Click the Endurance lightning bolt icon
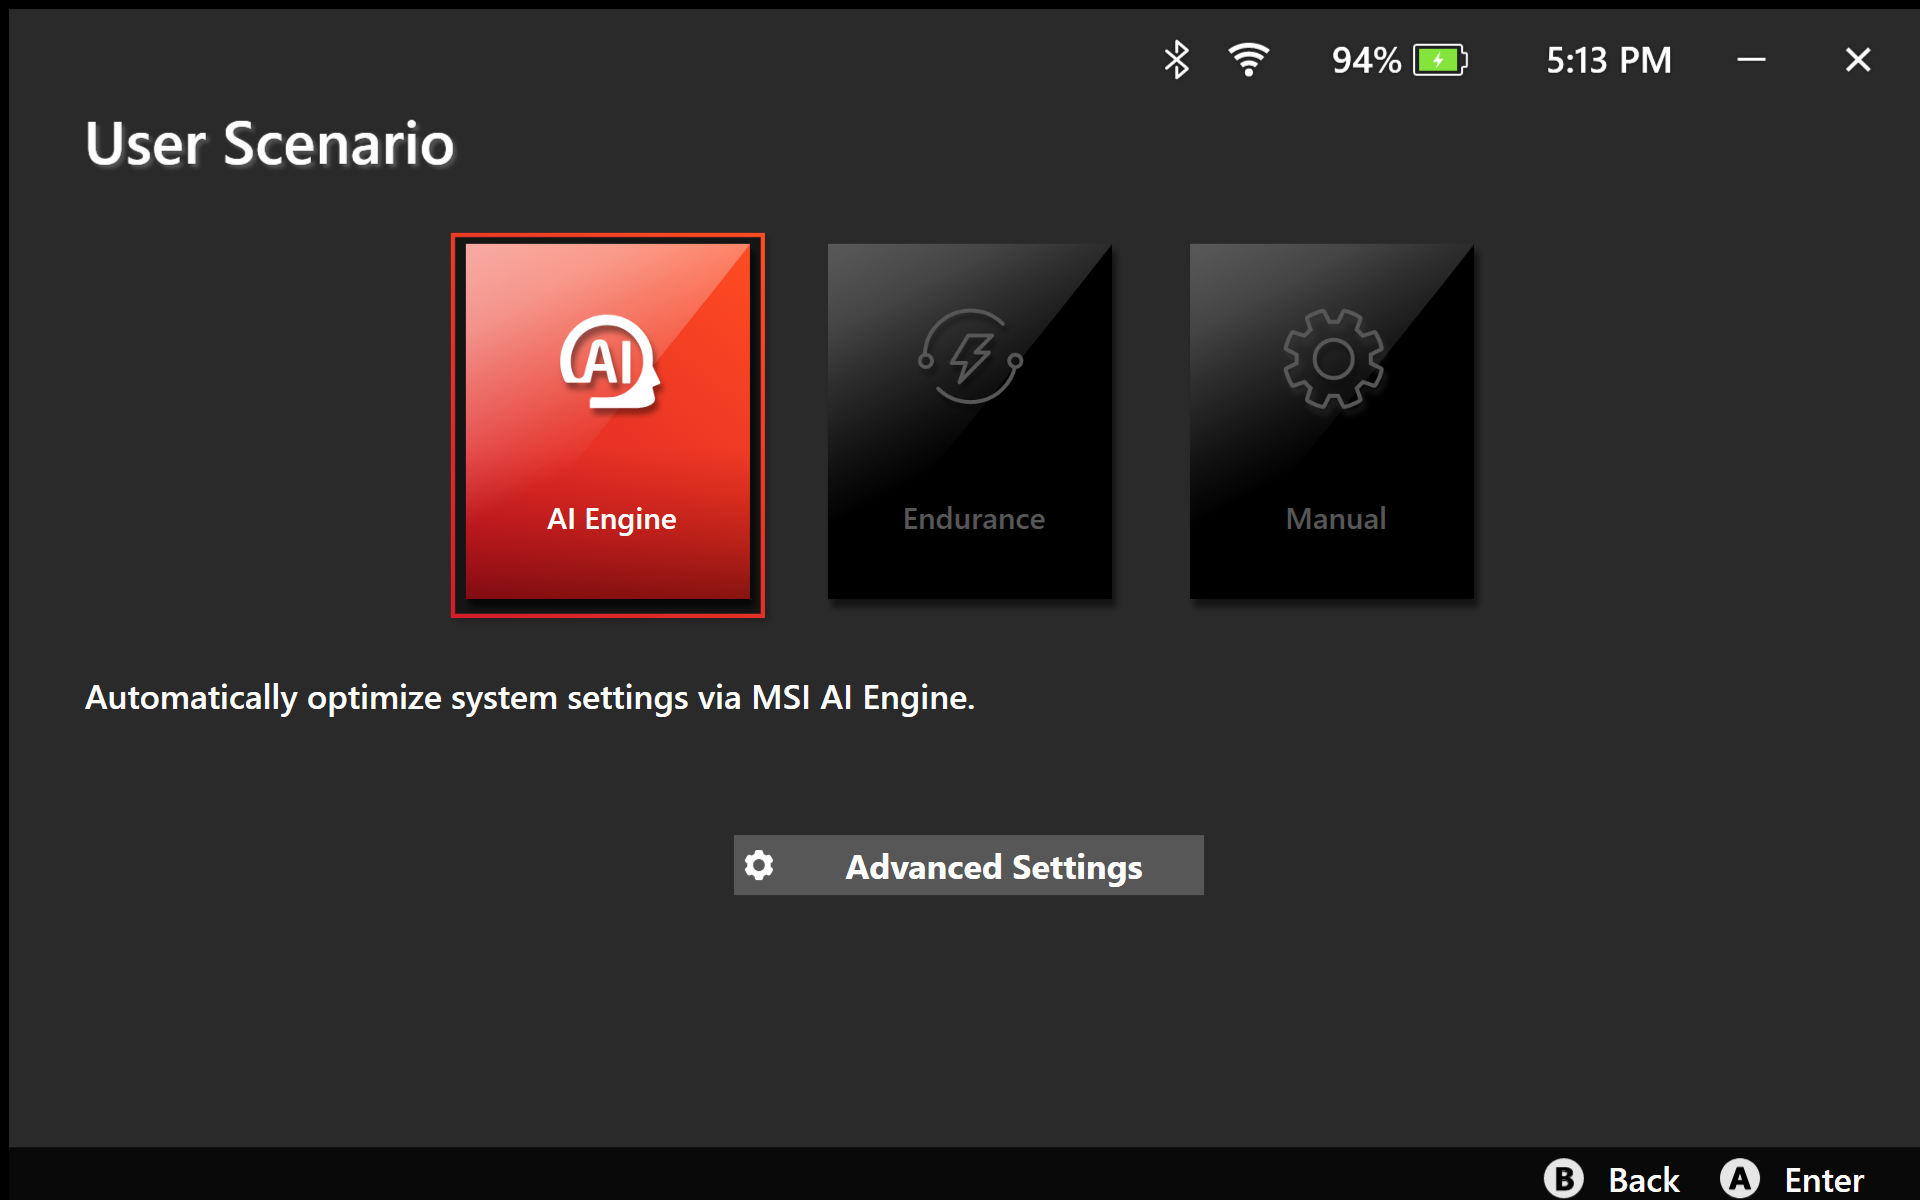This screenshot has height=1200, width=1920. 970,357
